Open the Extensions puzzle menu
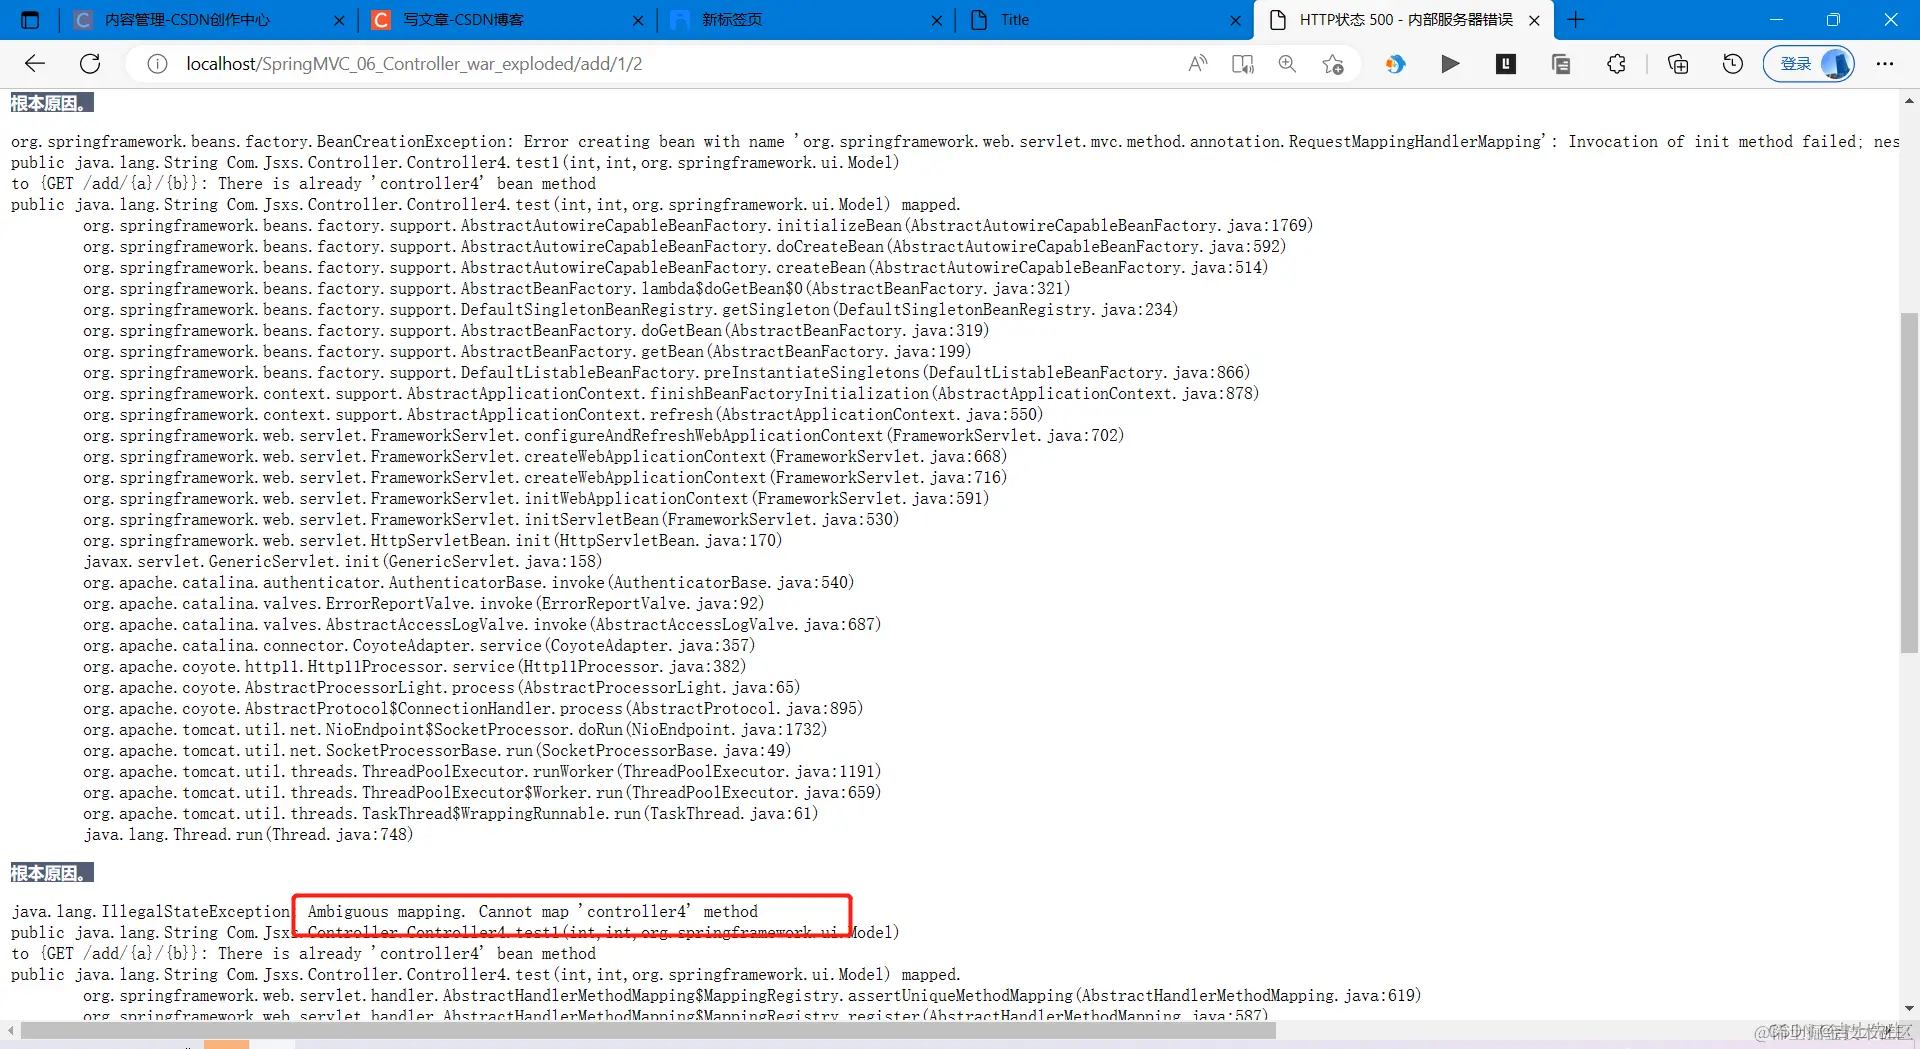 coord(1616,64)
